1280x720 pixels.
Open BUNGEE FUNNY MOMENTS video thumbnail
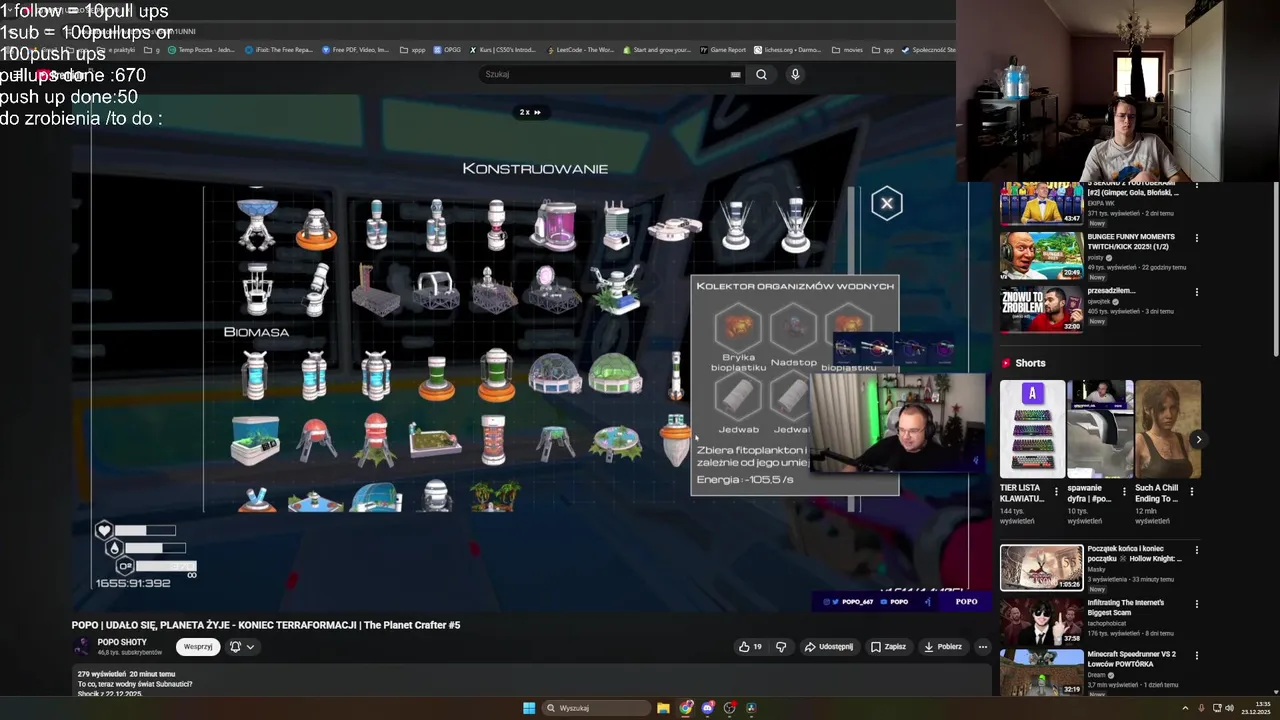click(1041, 257)
